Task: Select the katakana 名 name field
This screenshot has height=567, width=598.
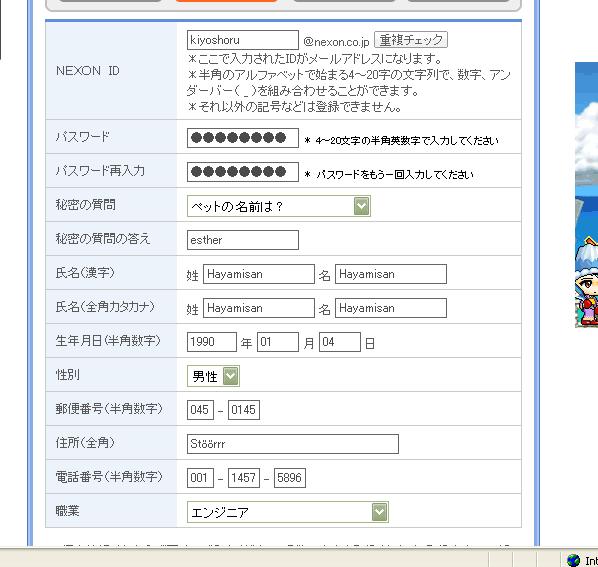Action: 391,308
